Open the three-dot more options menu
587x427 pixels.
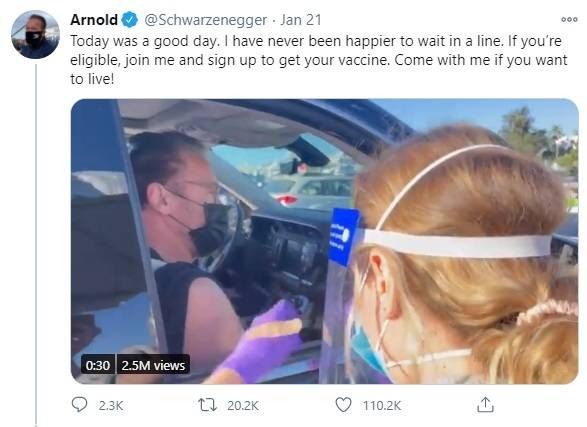click(x=569, y=19)
